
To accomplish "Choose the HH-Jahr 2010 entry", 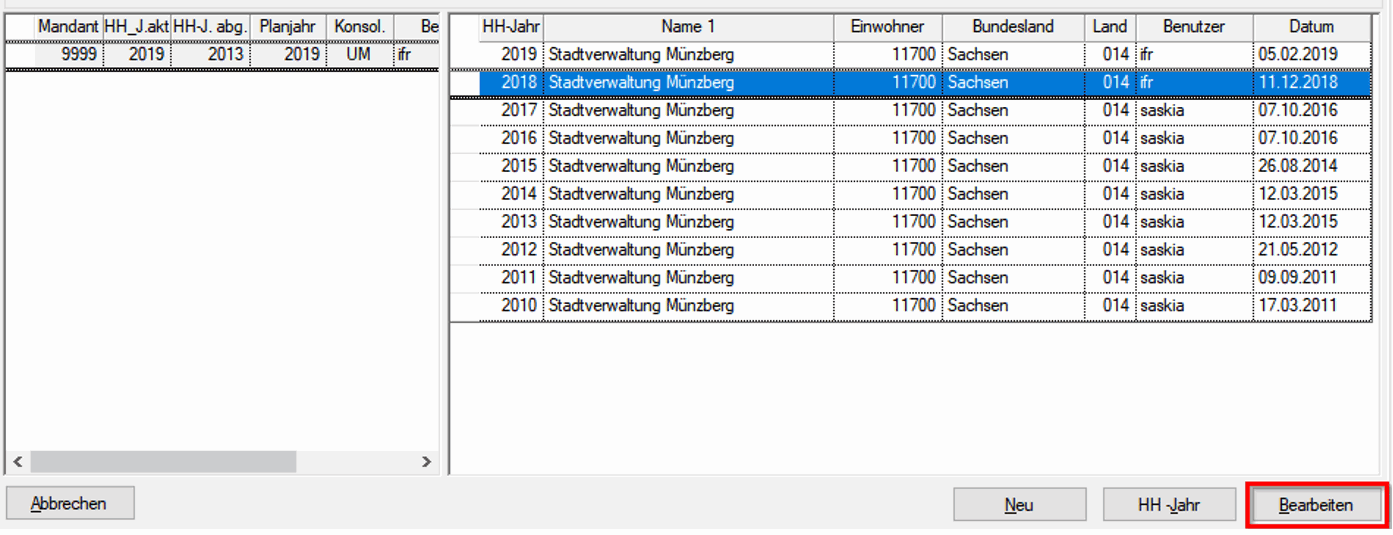I will (688, 305).
